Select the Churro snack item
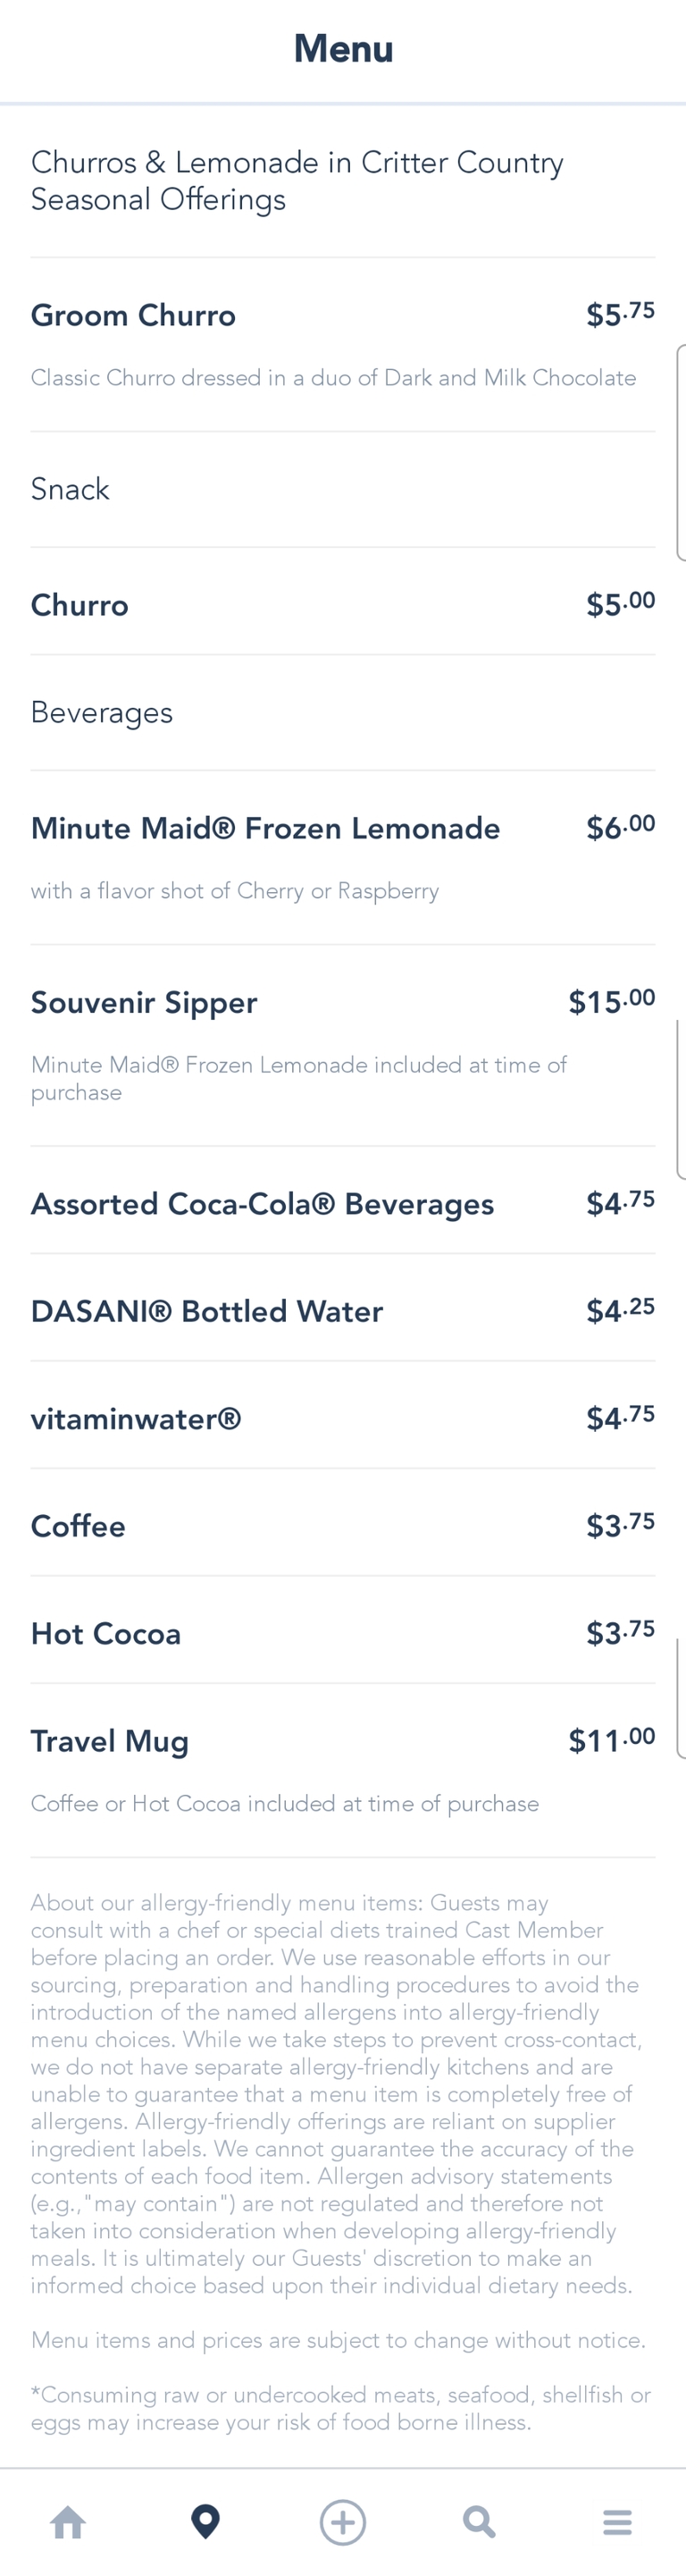Screen dimensions: 686x2576 pyautogui.click(x=80, y=605)
